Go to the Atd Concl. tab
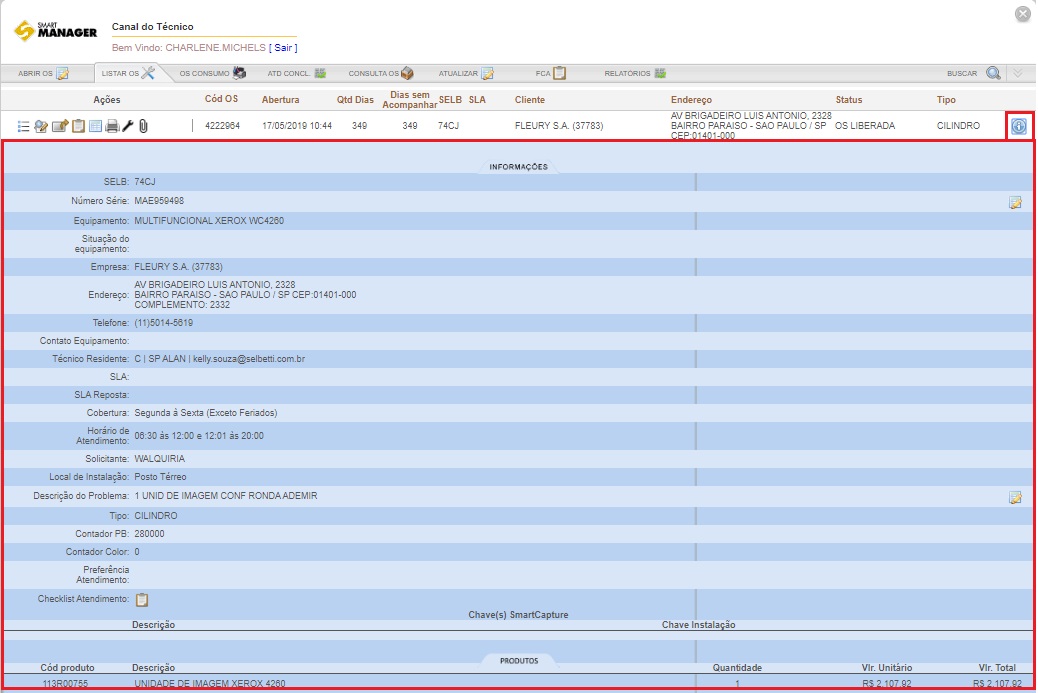This screenshot has width=1038, height=693. pos(297,73)
